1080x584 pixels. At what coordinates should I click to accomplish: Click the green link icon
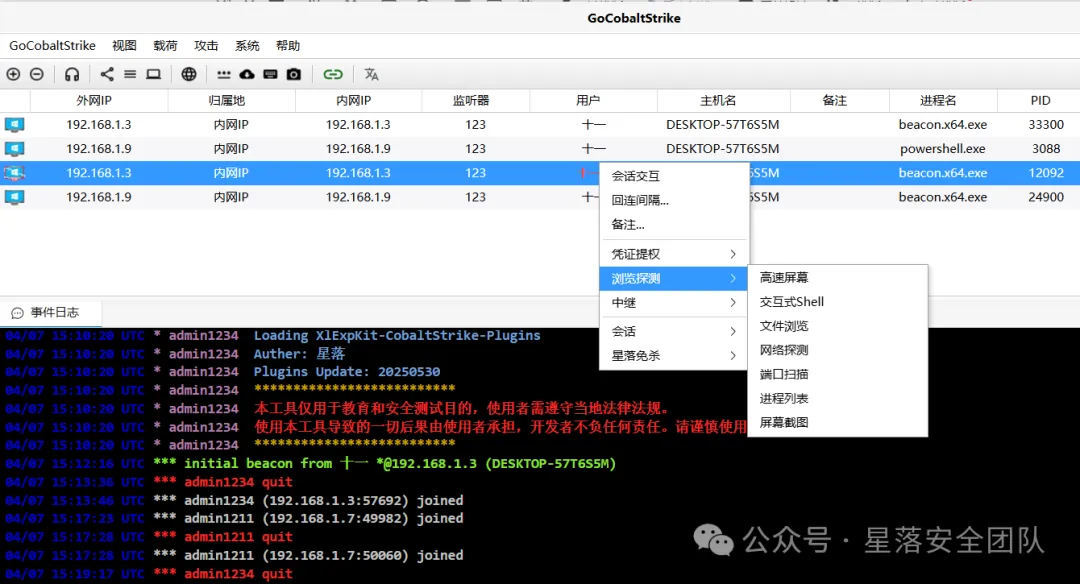click(x=333, y=74)
